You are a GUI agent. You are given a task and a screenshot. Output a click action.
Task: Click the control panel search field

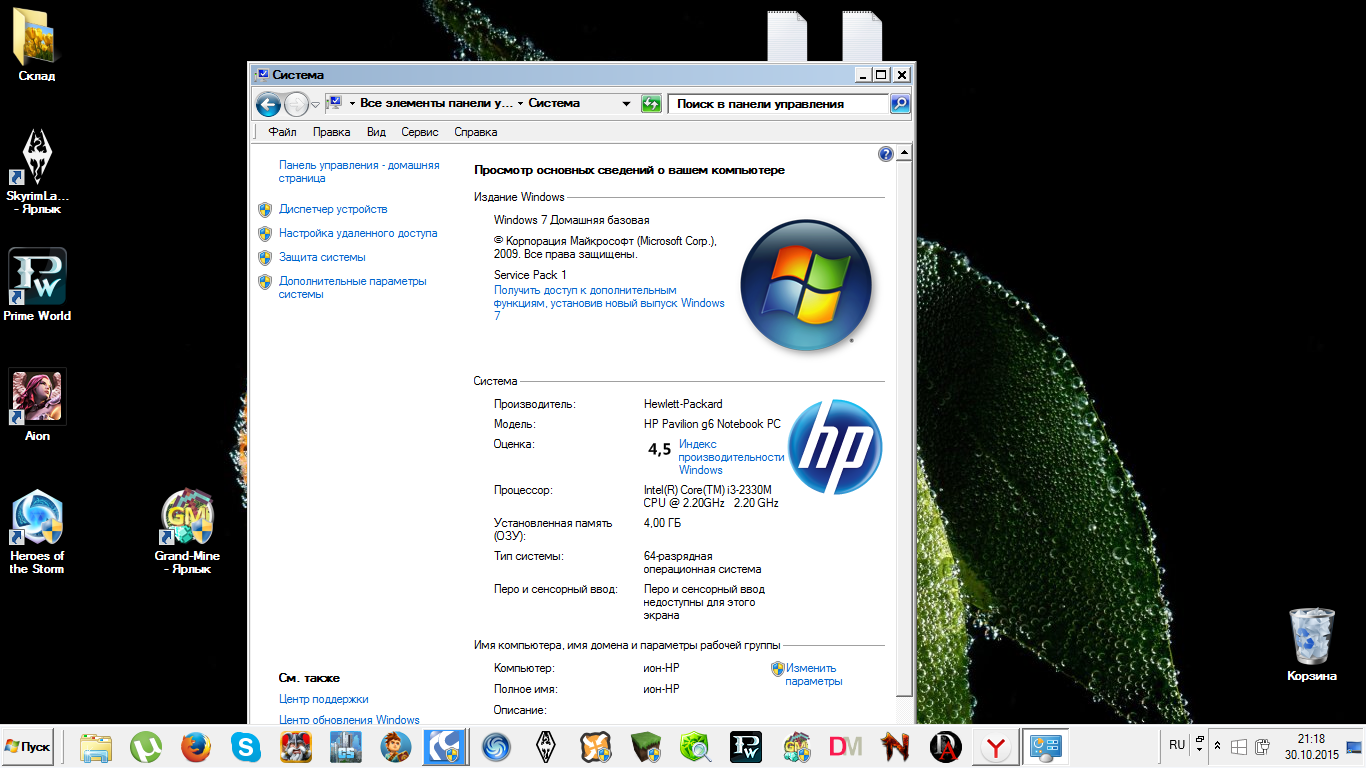tap(778, 104)
